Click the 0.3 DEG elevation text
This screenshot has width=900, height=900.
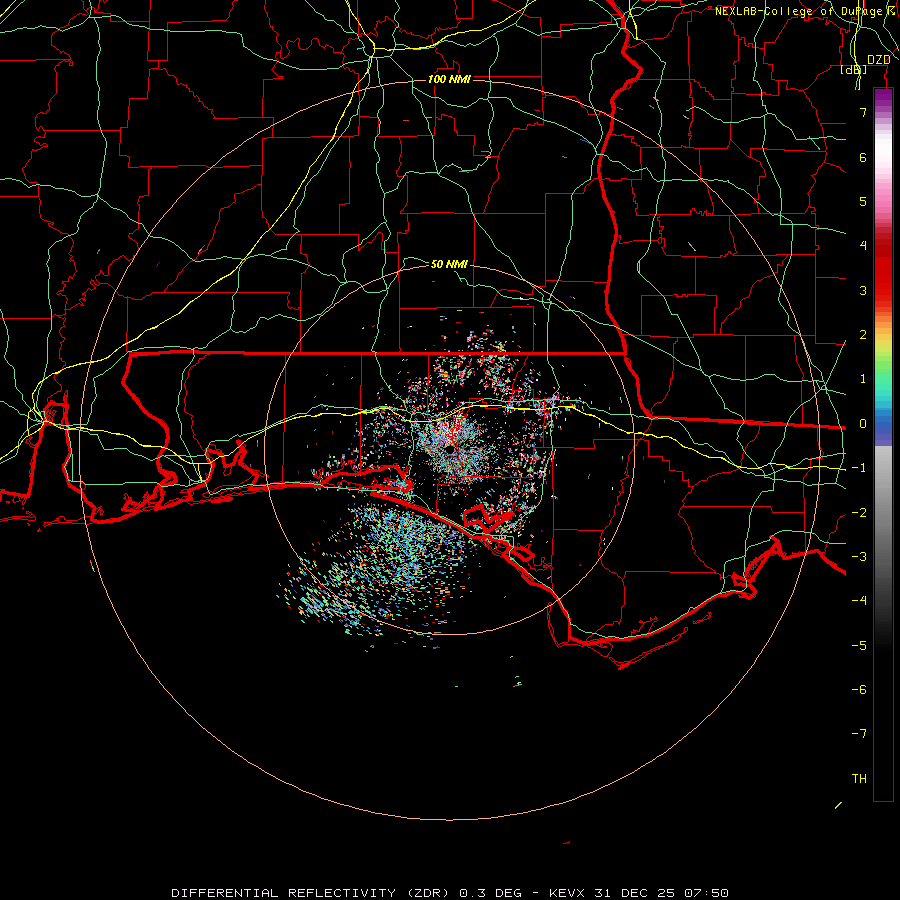[x=491, y=893]
